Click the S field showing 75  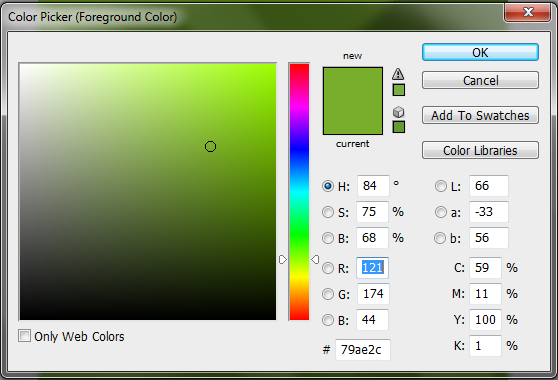pyautogui.click(x=372, y=212)
